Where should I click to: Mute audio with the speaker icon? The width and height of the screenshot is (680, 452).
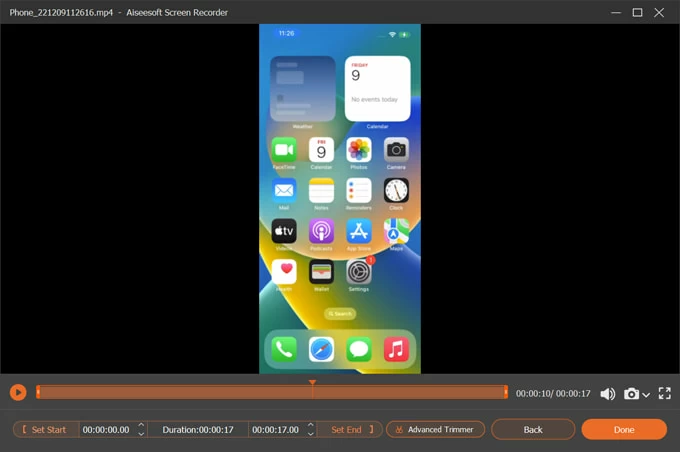(608, 394)
